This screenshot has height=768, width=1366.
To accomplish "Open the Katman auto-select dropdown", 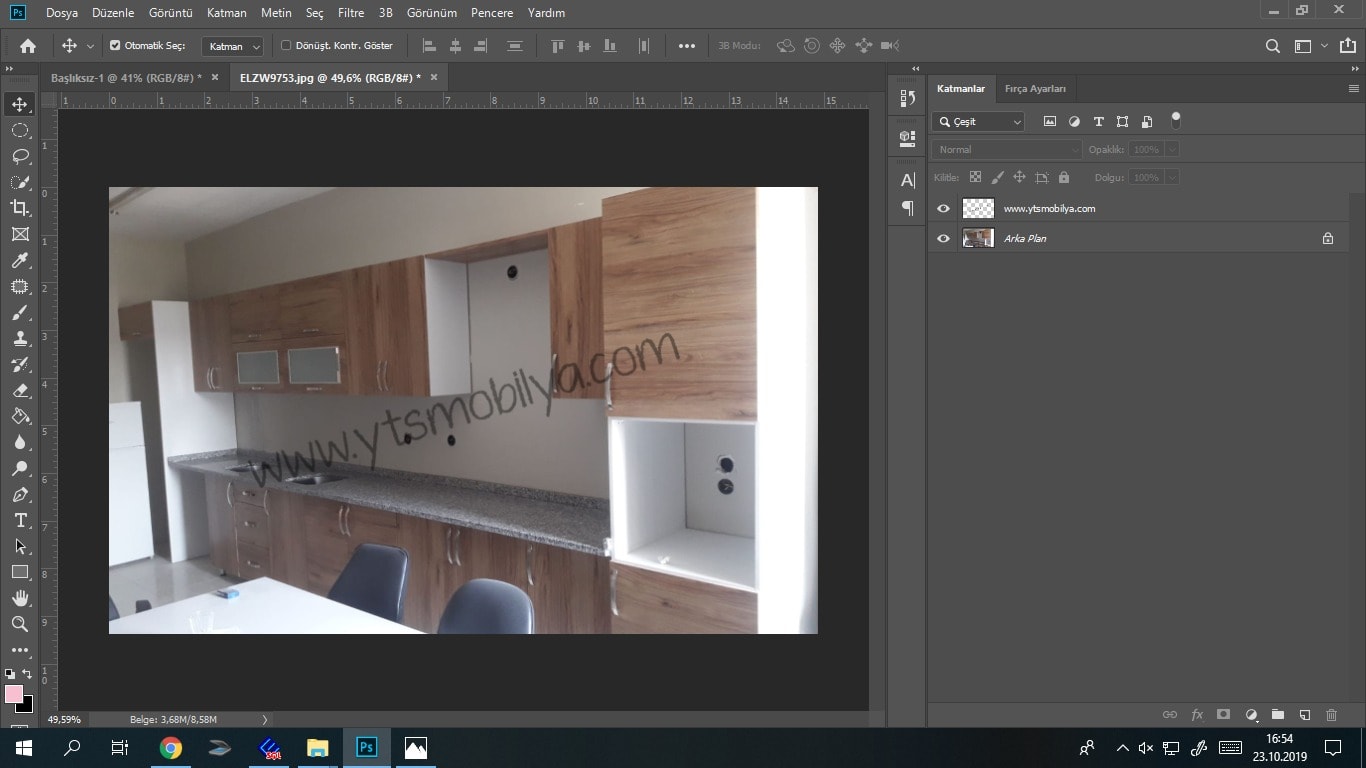I will pyautogui.click(x=233, y=46).
